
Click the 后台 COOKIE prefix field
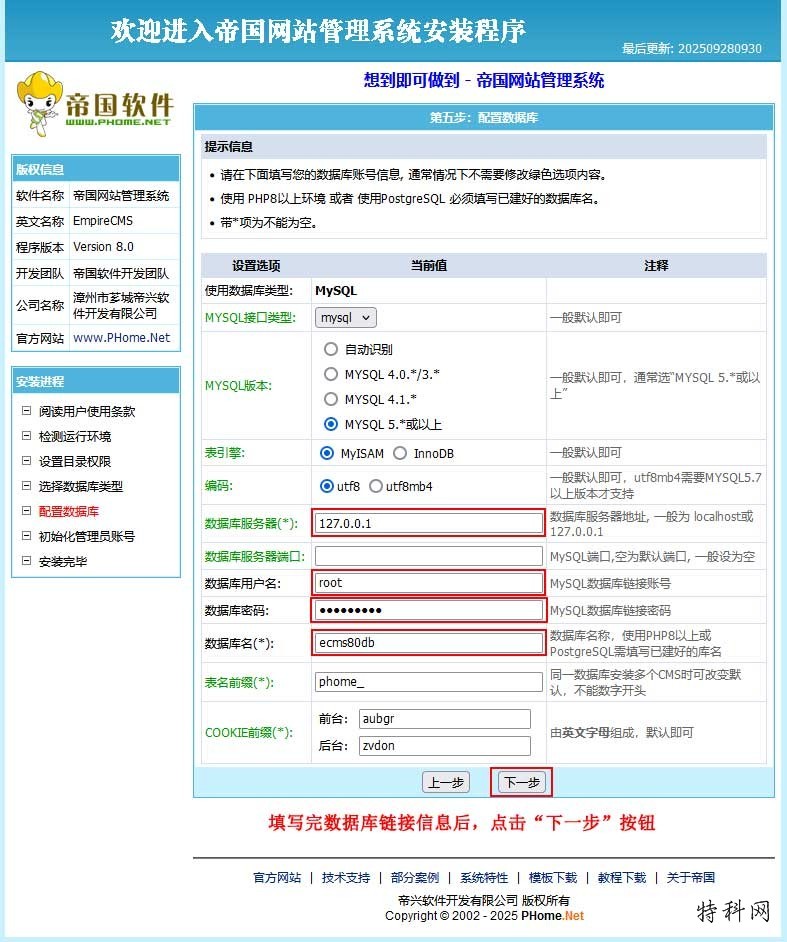coord(445,746)
